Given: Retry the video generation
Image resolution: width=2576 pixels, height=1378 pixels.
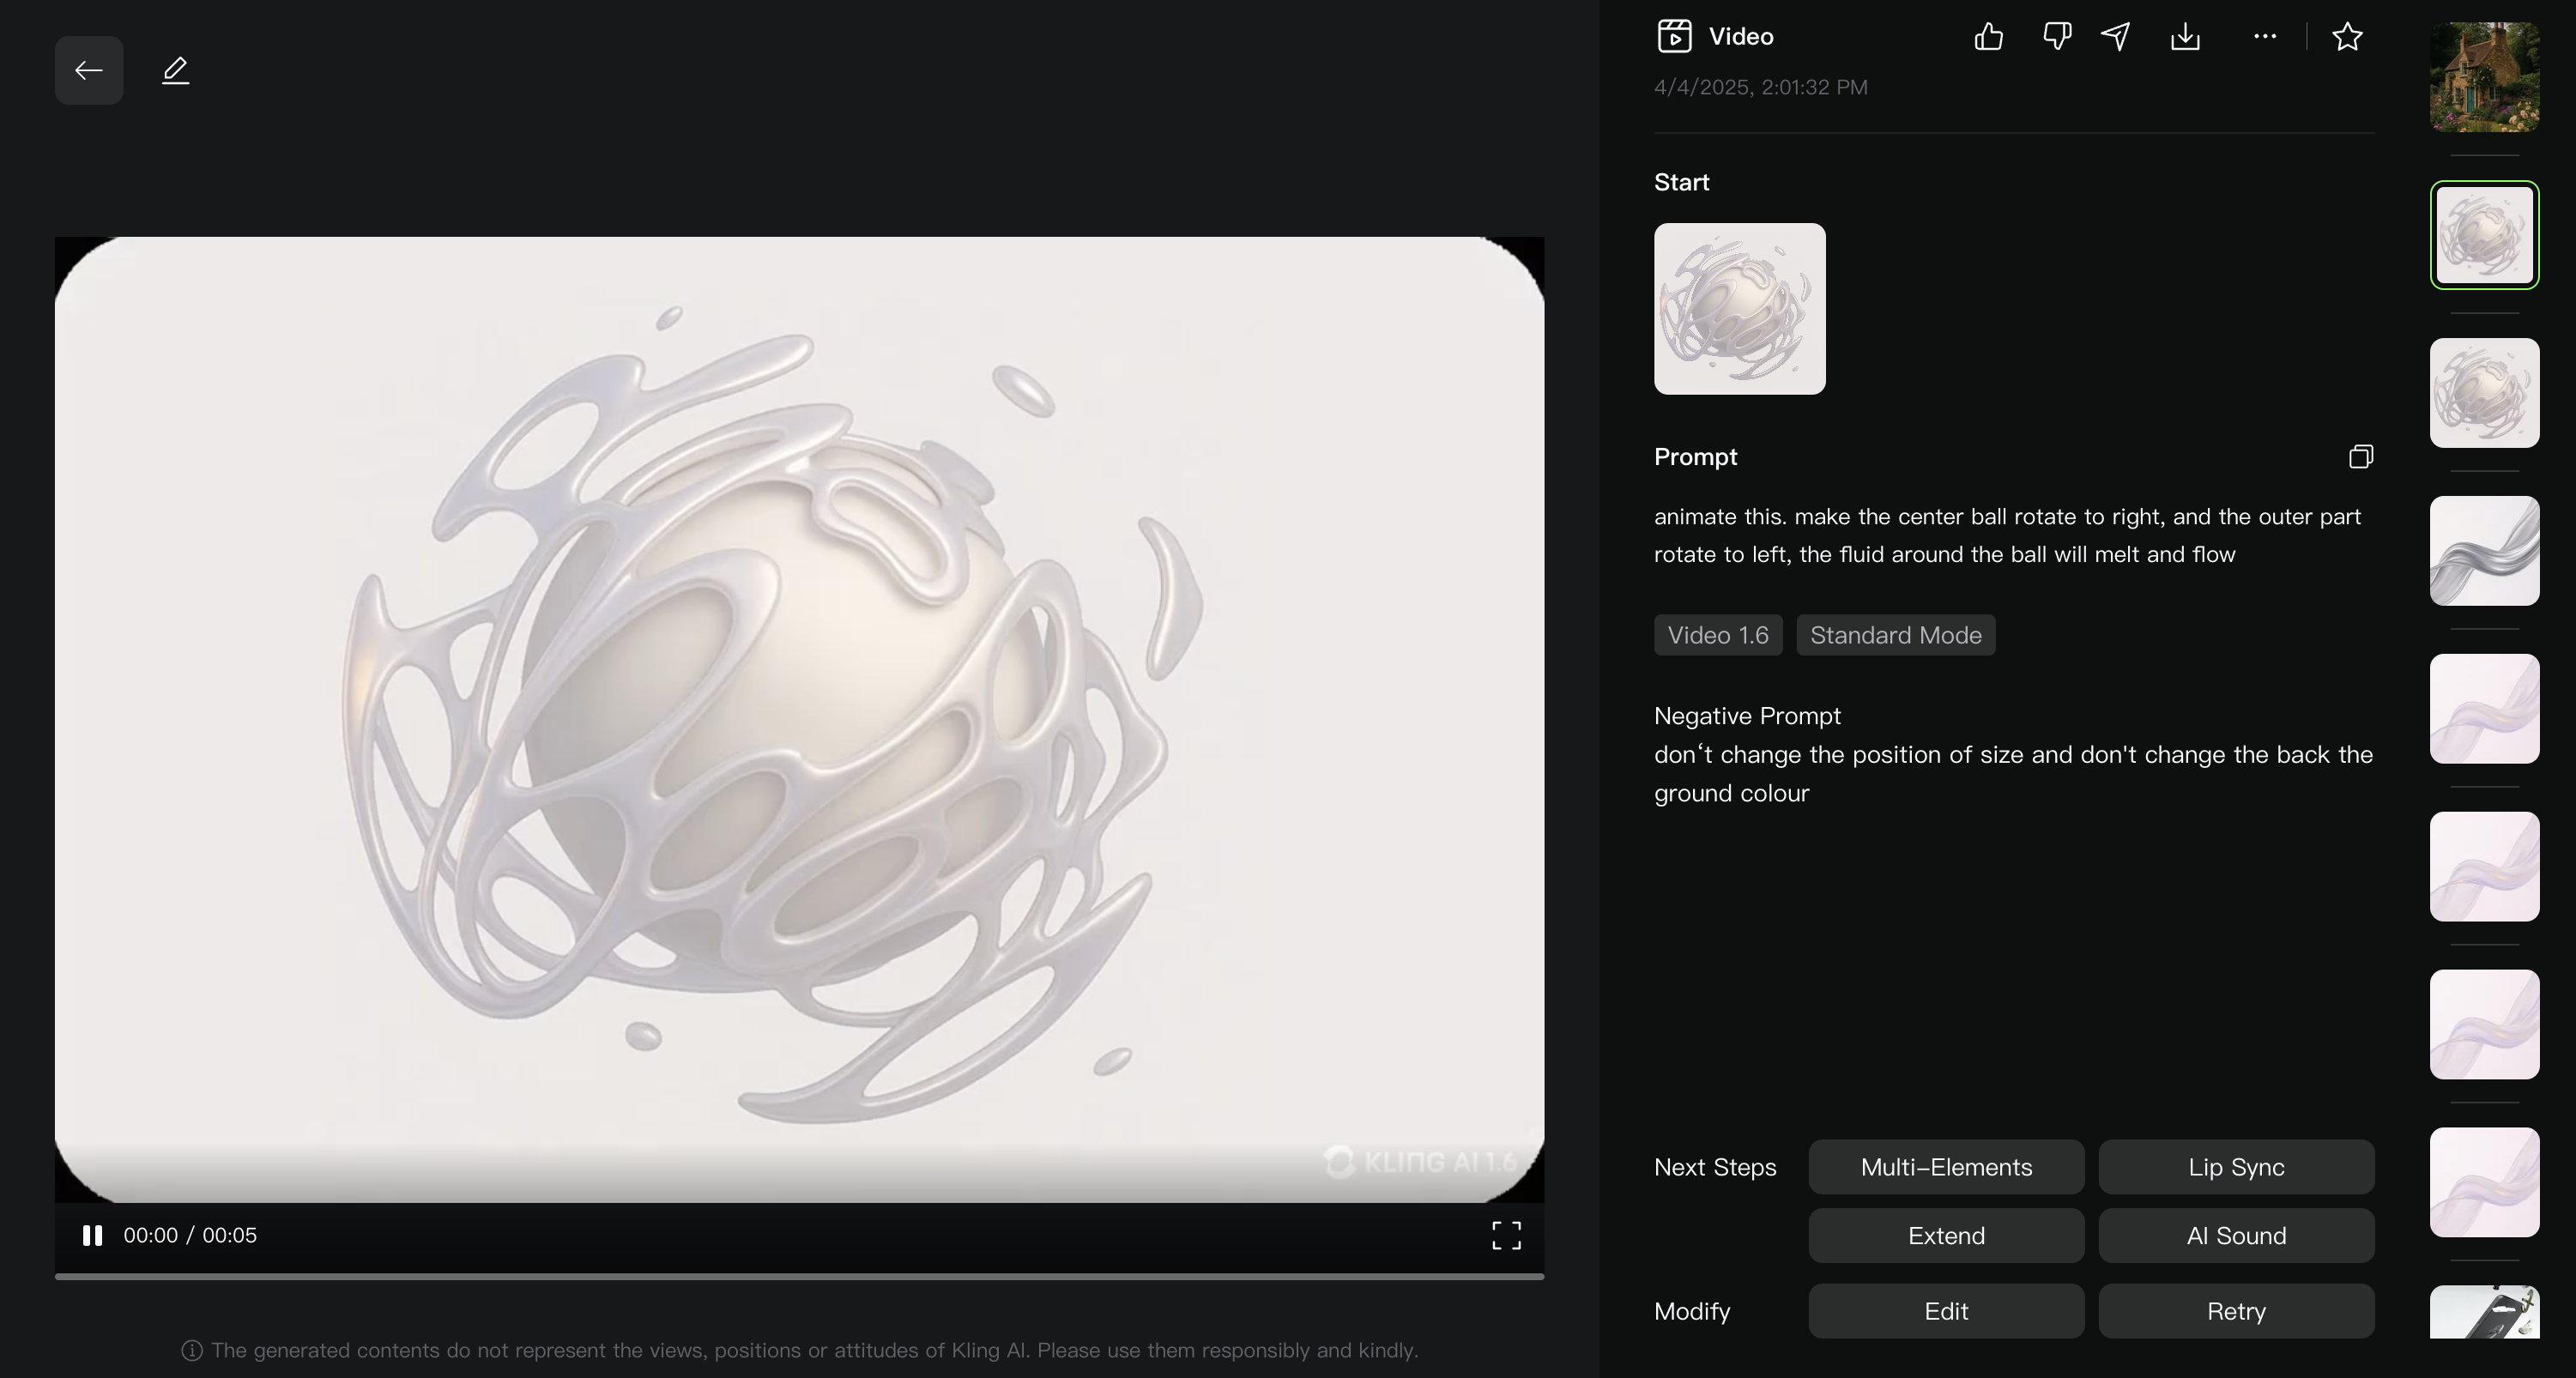Looking at the screenshot, I should pyautogui.click(x=2235, y=1311).
